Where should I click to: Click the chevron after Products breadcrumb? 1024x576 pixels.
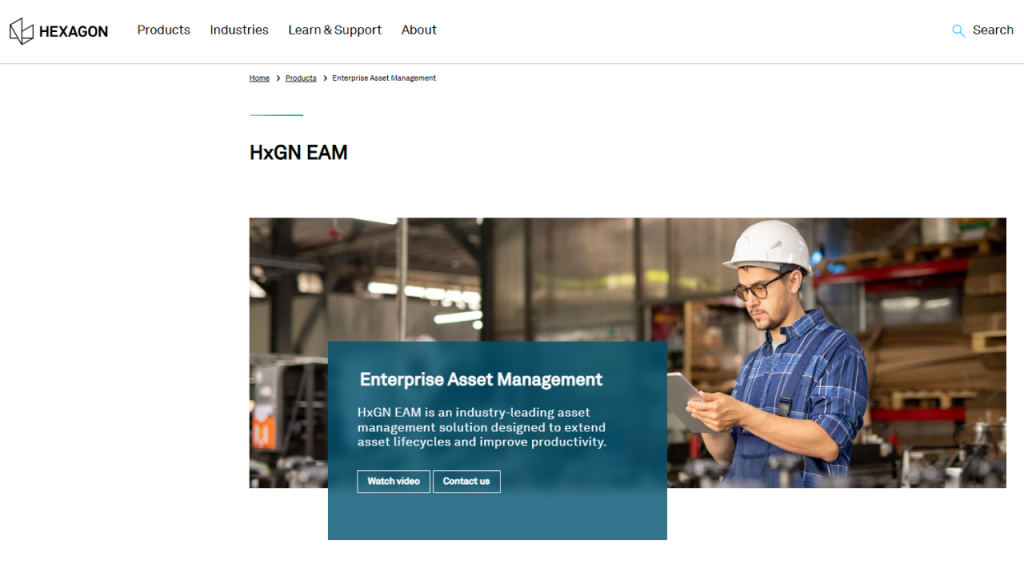(x=325, y=78)
